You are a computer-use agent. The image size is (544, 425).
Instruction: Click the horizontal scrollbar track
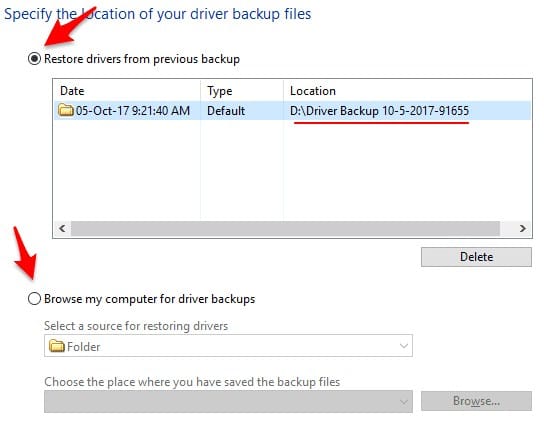click(x=285, y=228)
